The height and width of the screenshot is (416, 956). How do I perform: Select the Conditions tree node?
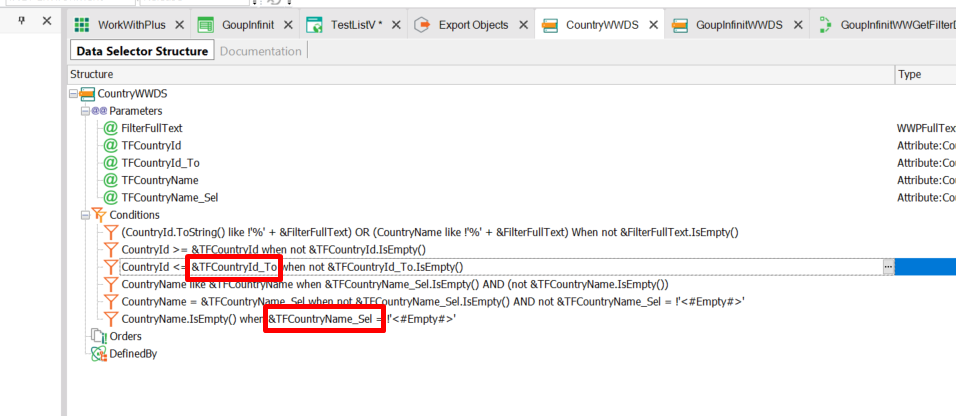pos(134,215)
